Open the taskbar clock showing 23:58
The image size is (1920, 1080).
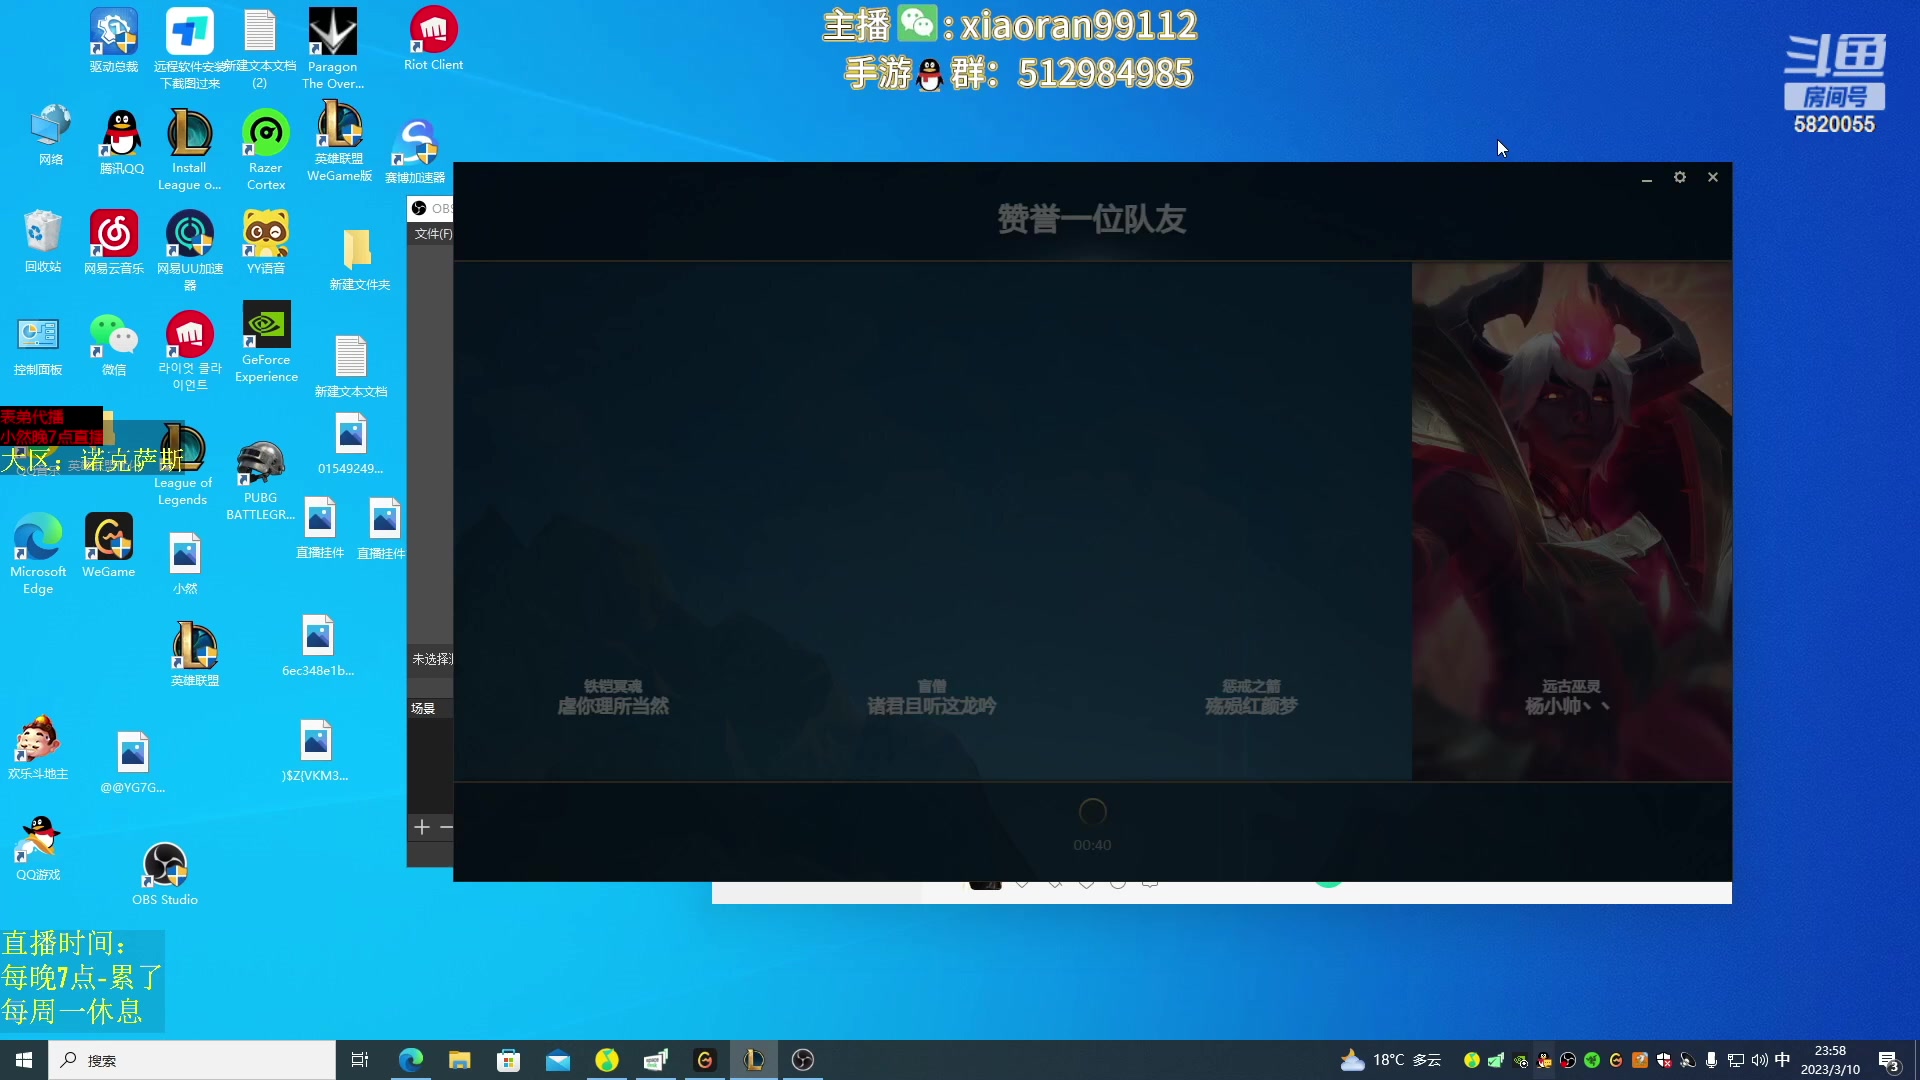tap(1830, 1060)
